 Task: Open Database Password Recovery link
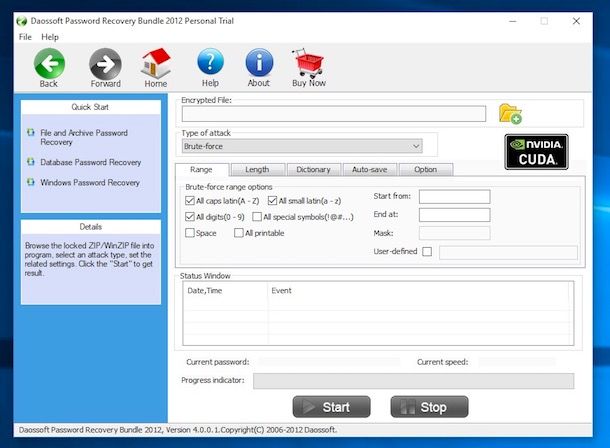pos(91,162)
